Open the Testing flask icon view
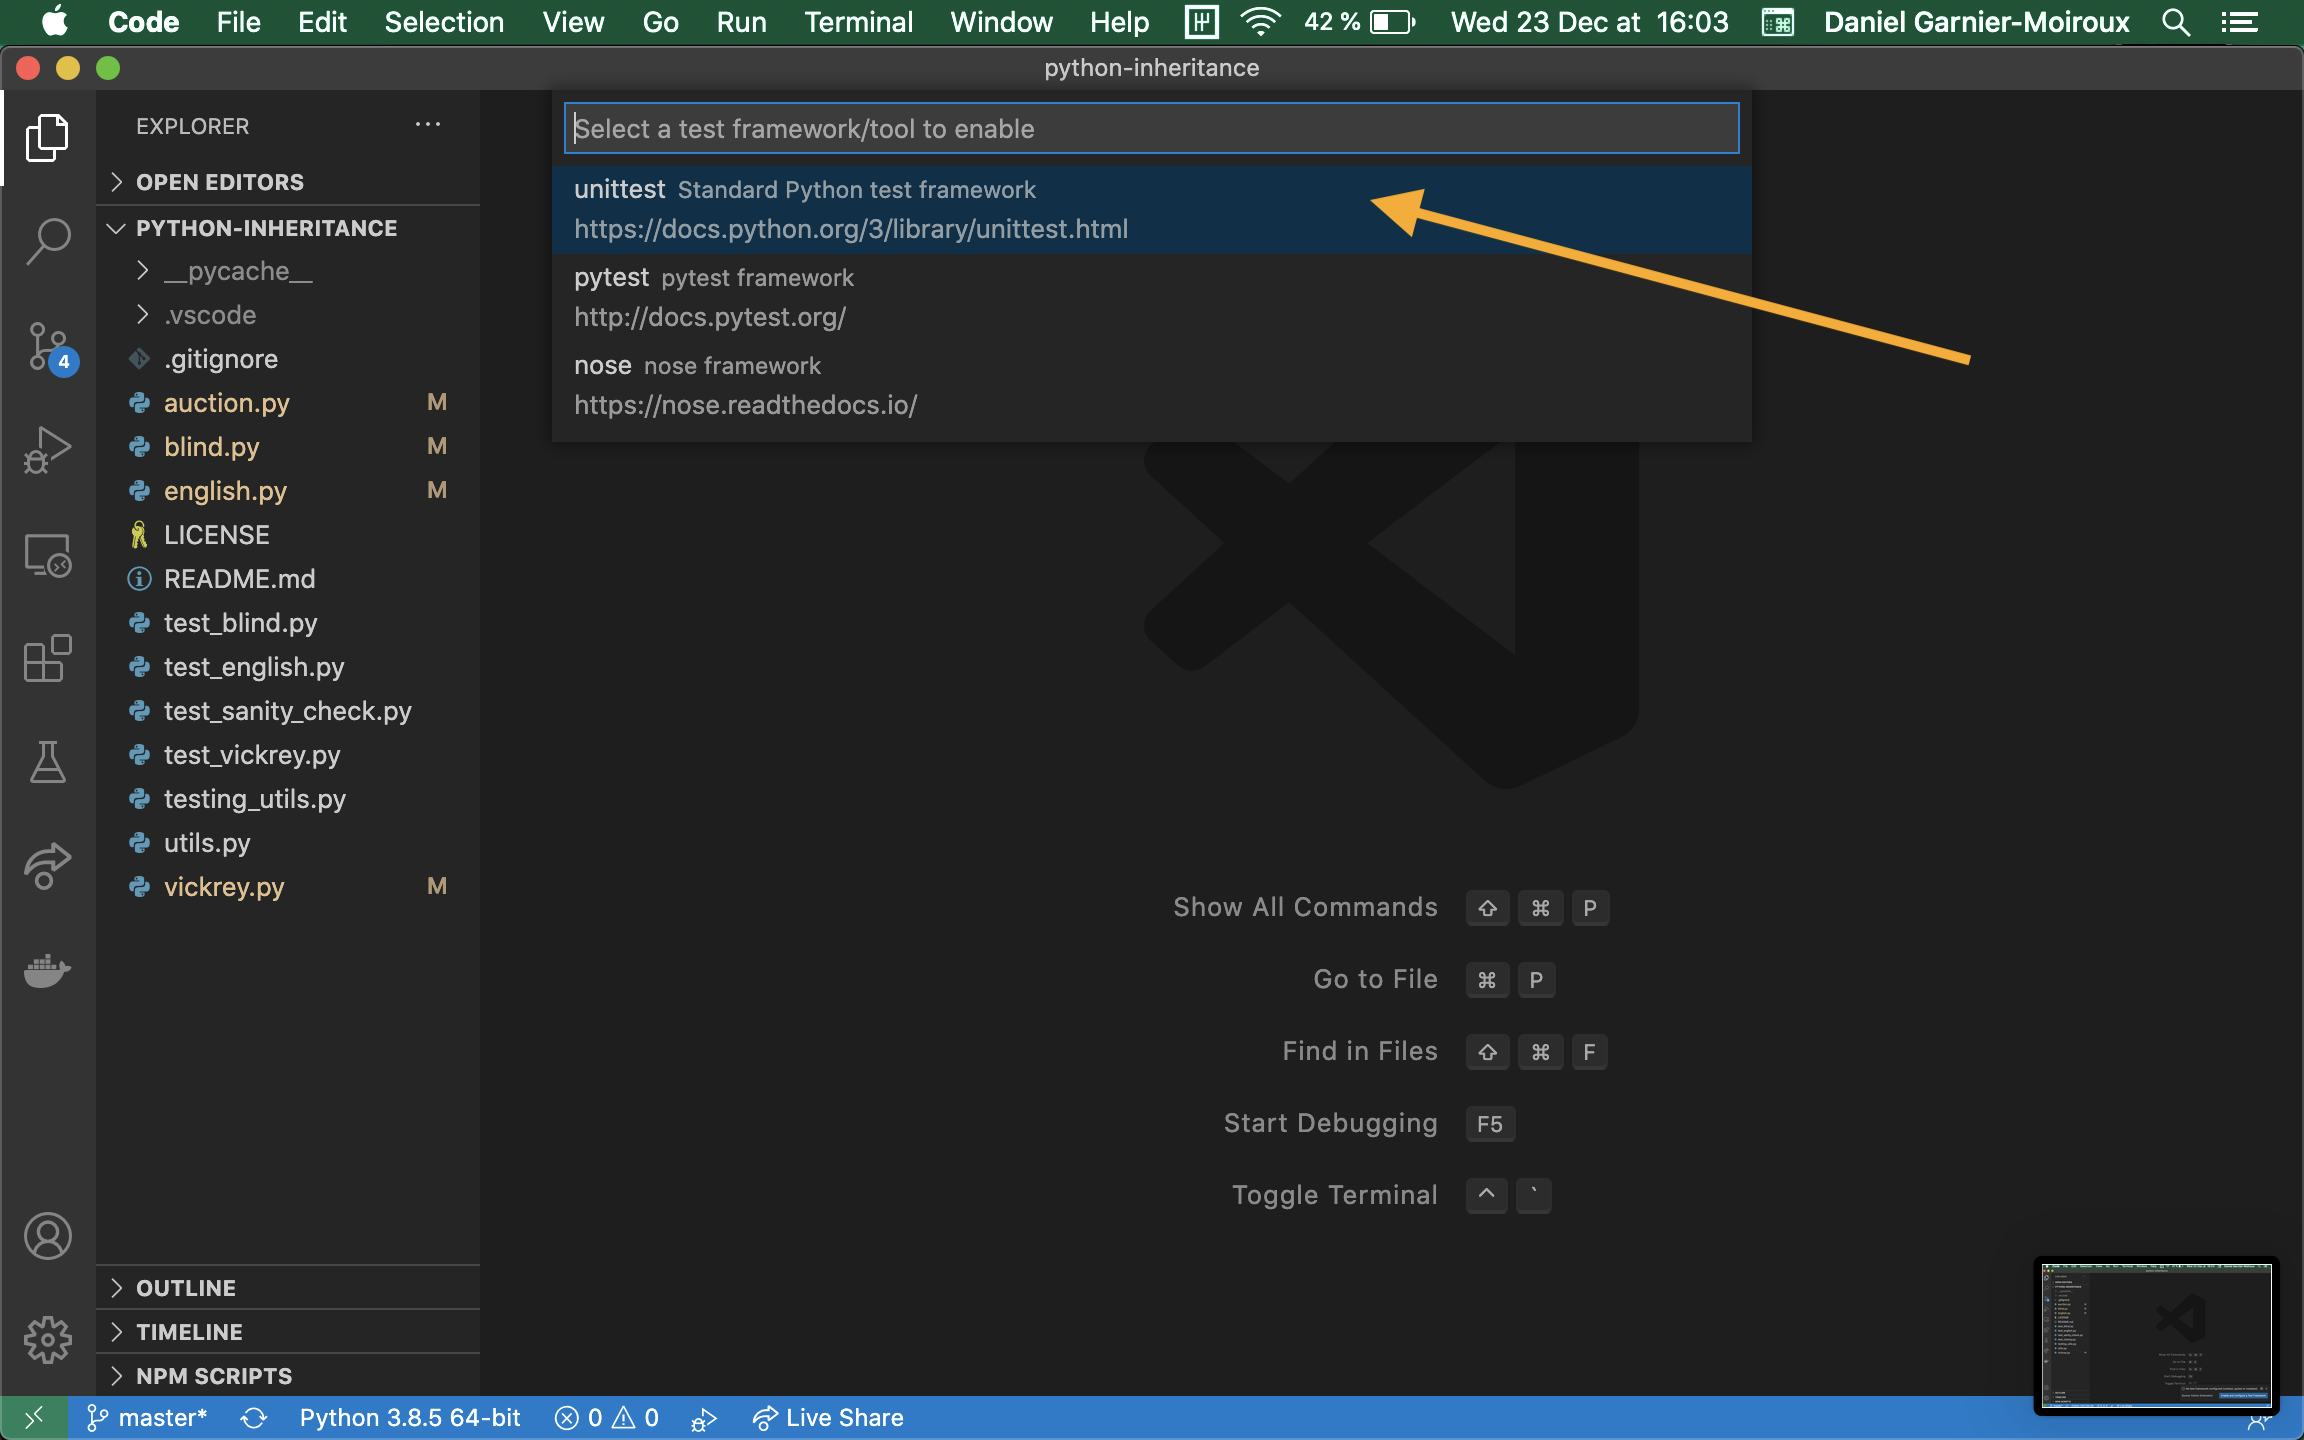The image size is (2304, 1440). pyautogui.click(x=47, y=762)
